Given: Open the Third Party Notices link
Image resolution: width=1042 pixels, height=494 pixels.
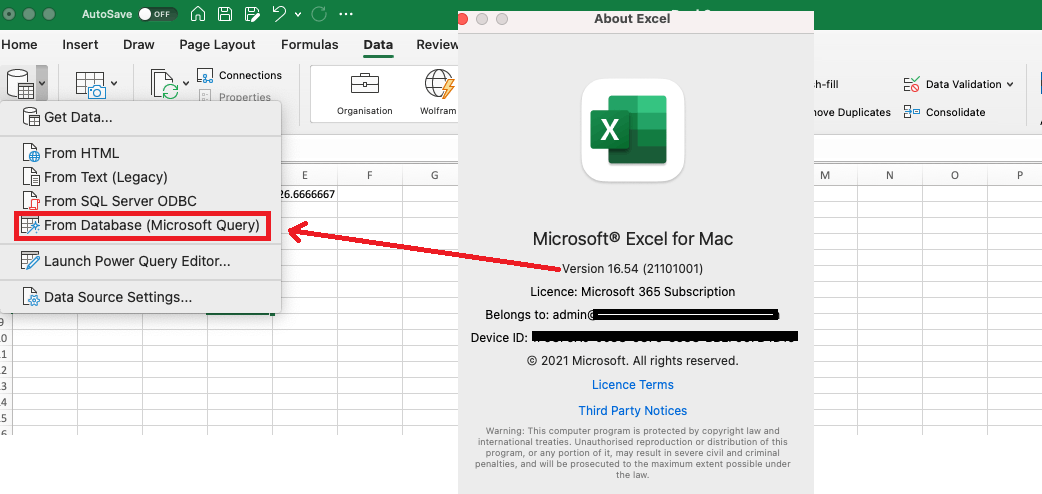Looking at the screenshot, I should pos(633,410).
